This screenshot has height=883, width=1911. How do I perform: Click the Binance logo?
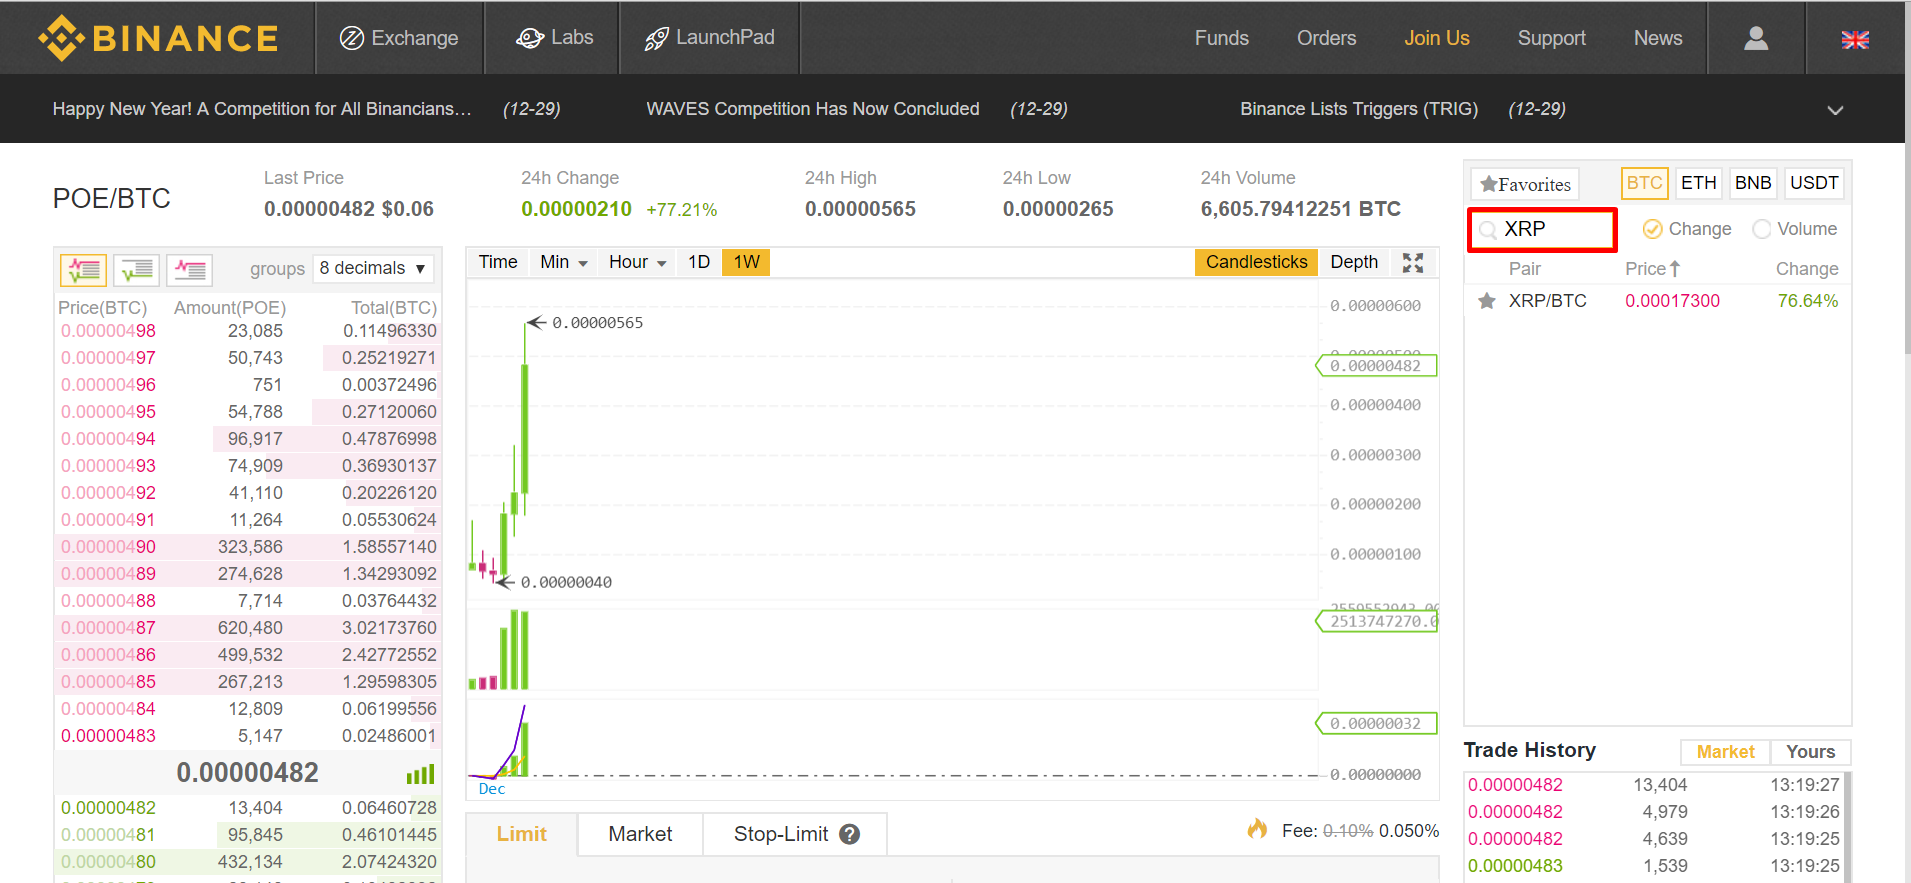click(x=158, y=38)
